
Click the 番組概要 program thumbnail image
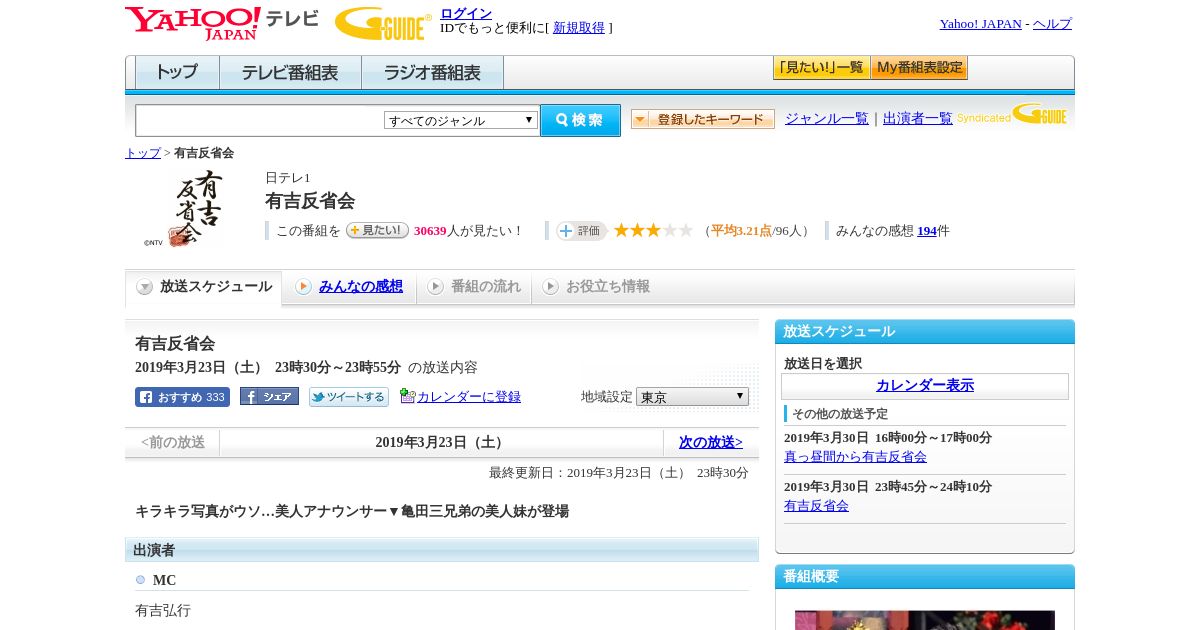925,620
